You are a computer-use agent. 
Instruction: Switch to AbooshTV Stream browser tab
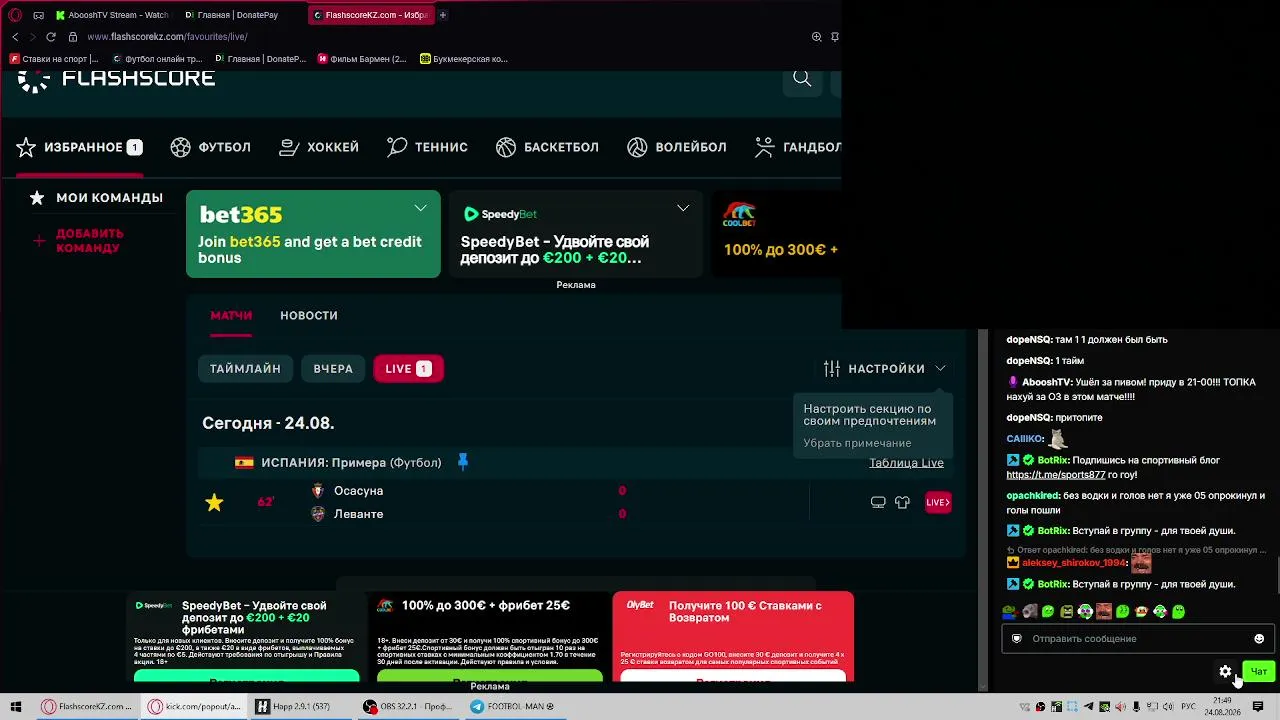tap(112, 15)
